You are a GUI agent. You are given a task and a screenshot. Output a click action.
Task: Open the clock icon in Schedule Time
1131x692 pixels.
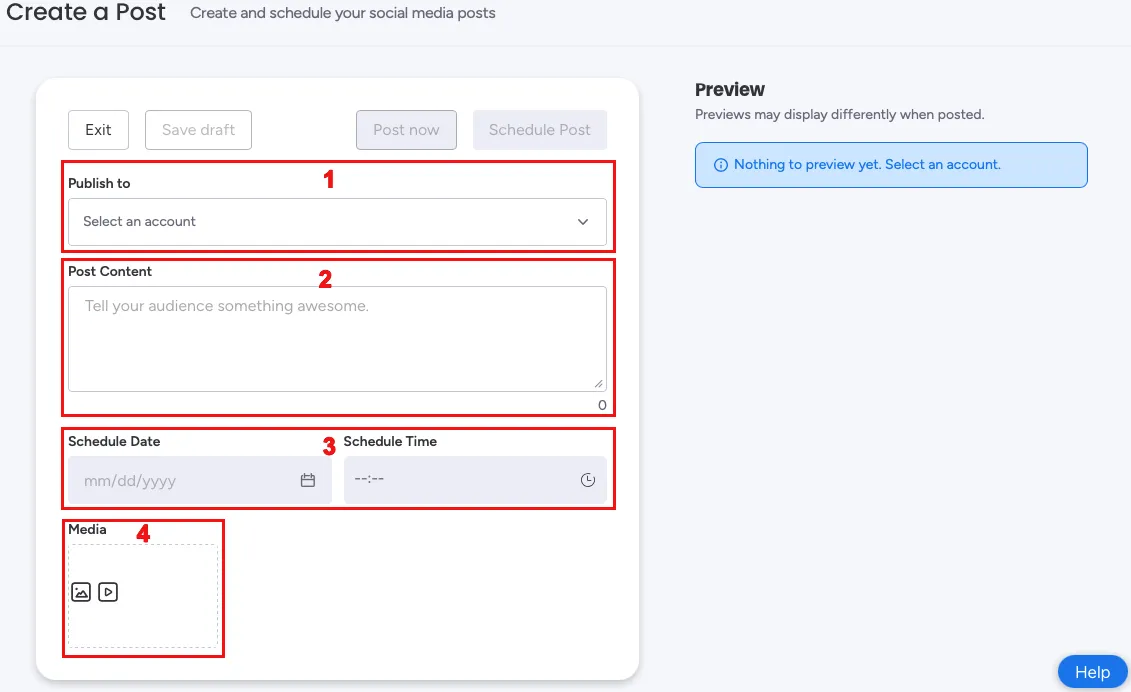point(588,480)
